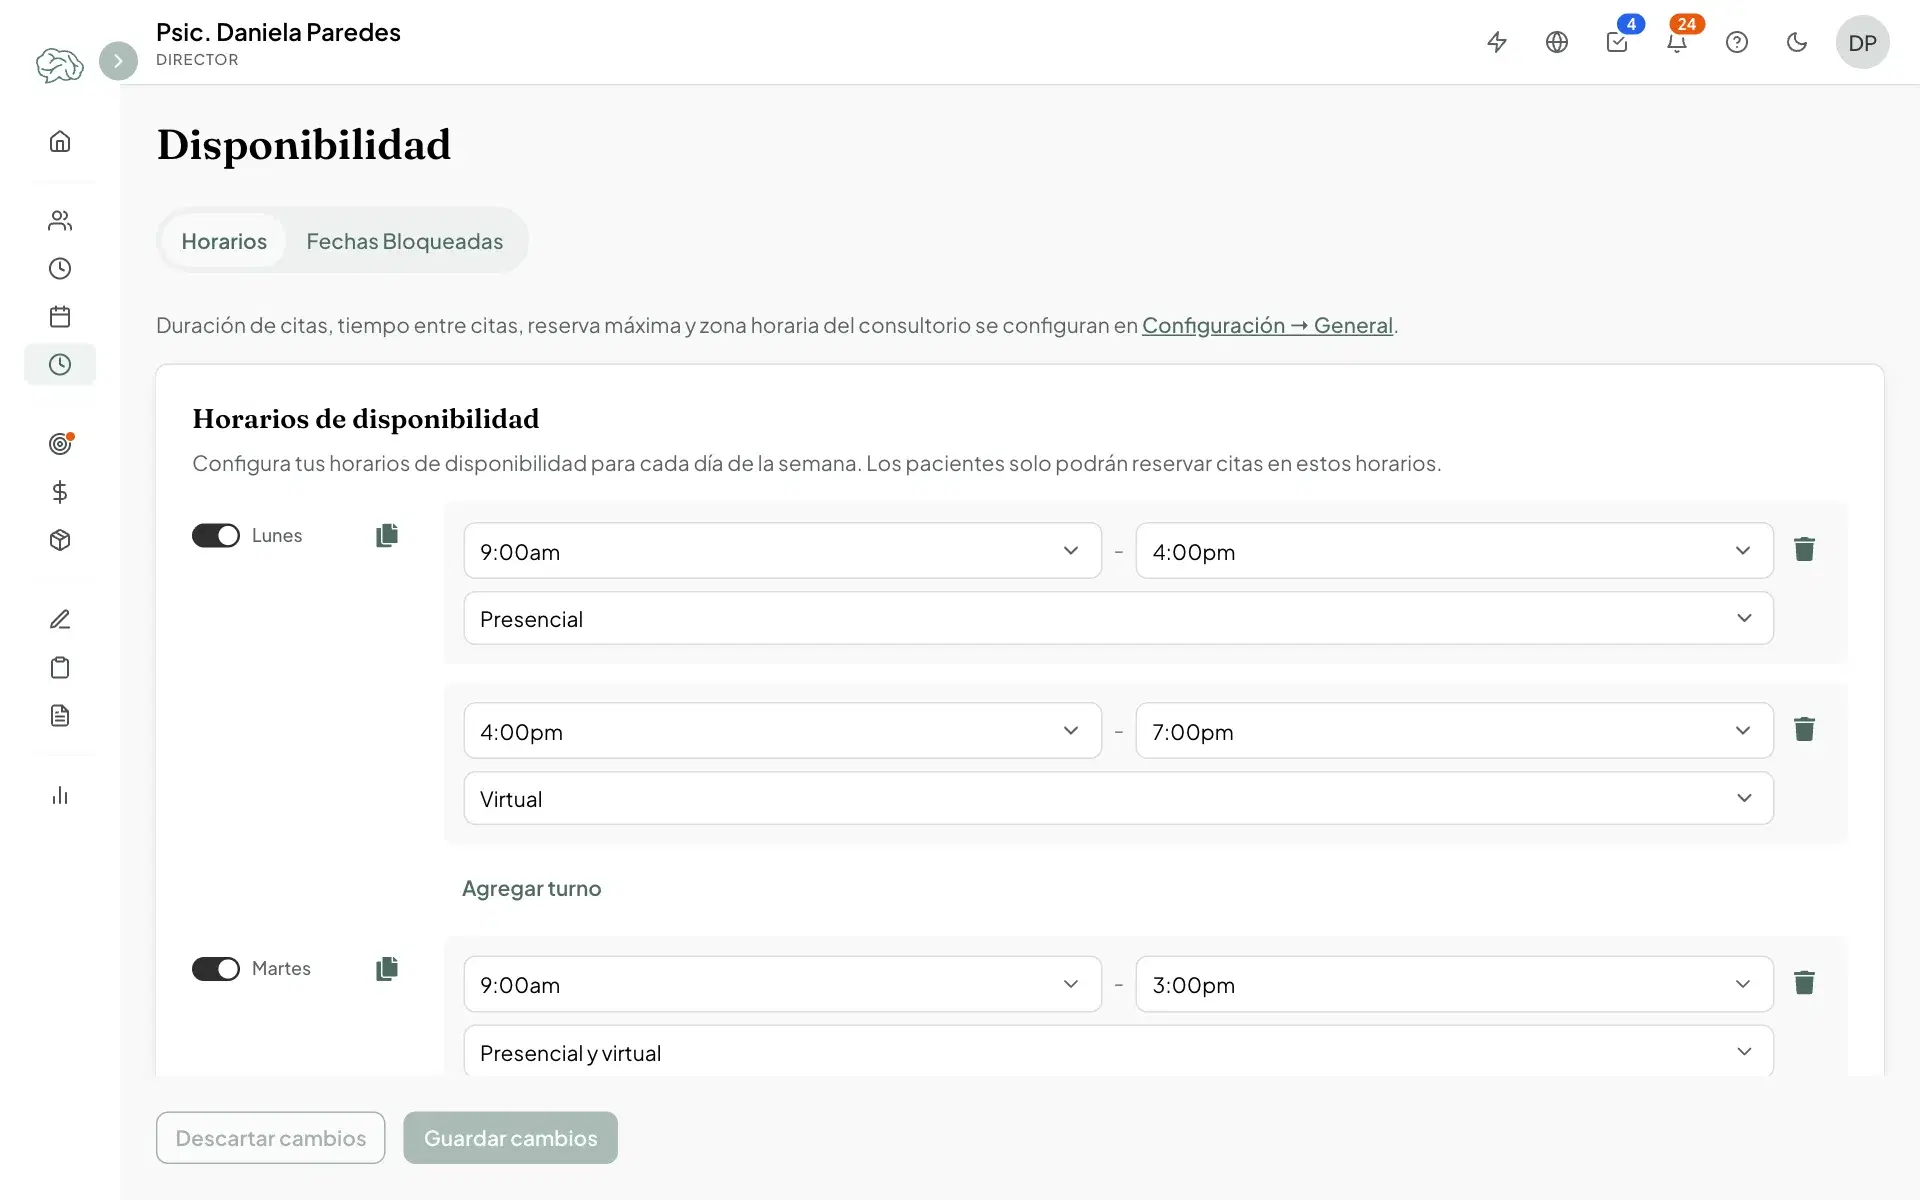The width and height of the screenshot is (1920, 1200).
Task: Open the Presencial y virtual dropdown
Action: coord(1118,1052)
